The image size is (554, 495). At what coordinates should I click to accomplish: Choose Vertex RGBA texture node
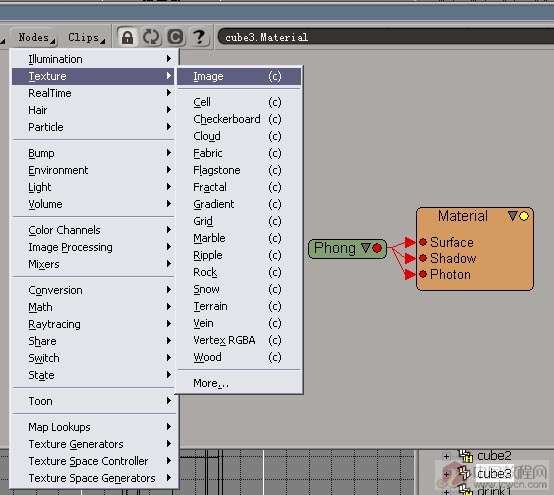coord(239,340)
